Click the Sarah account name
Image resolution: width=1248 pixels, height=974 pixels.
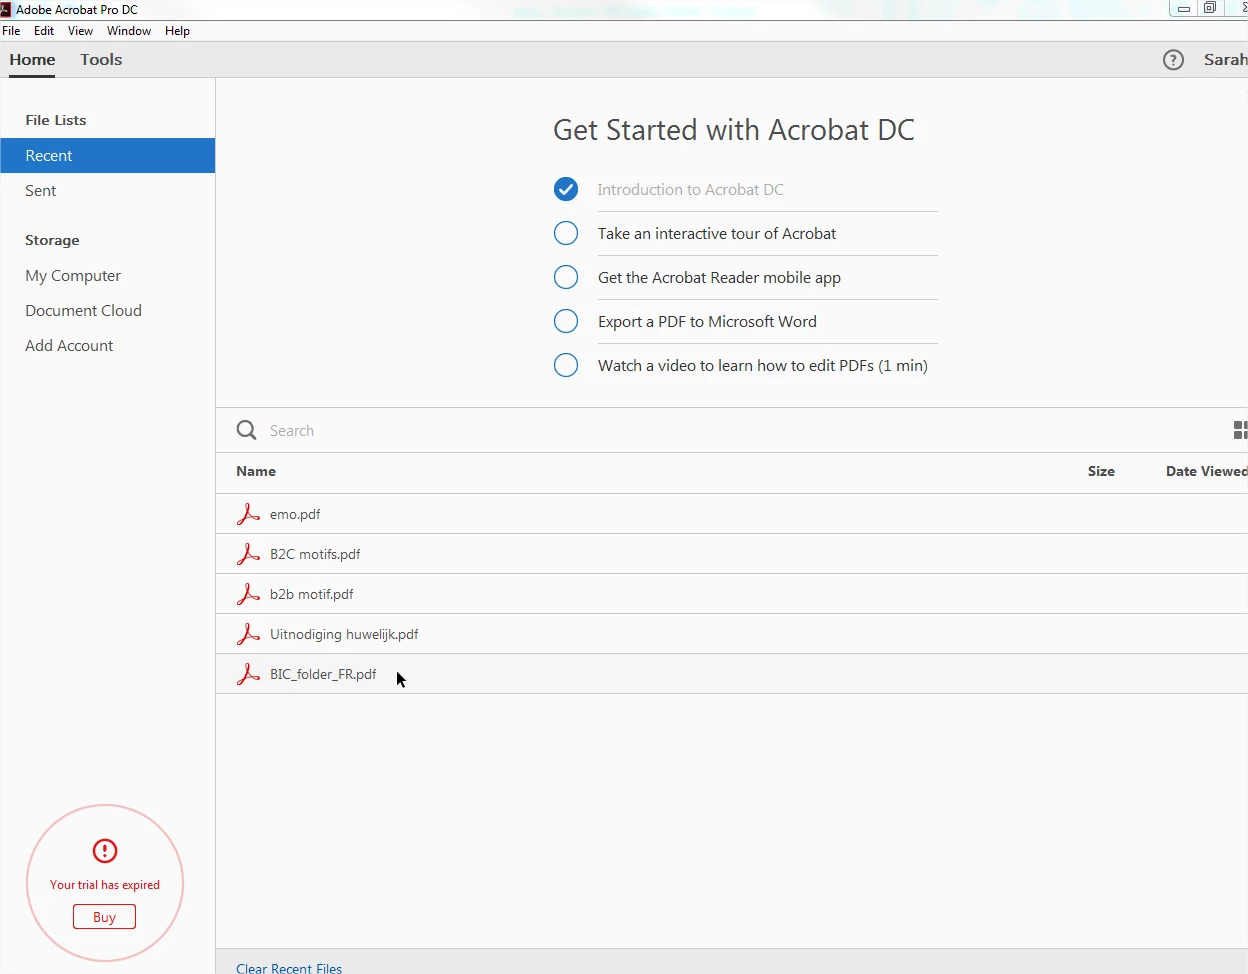point(1225,60)
